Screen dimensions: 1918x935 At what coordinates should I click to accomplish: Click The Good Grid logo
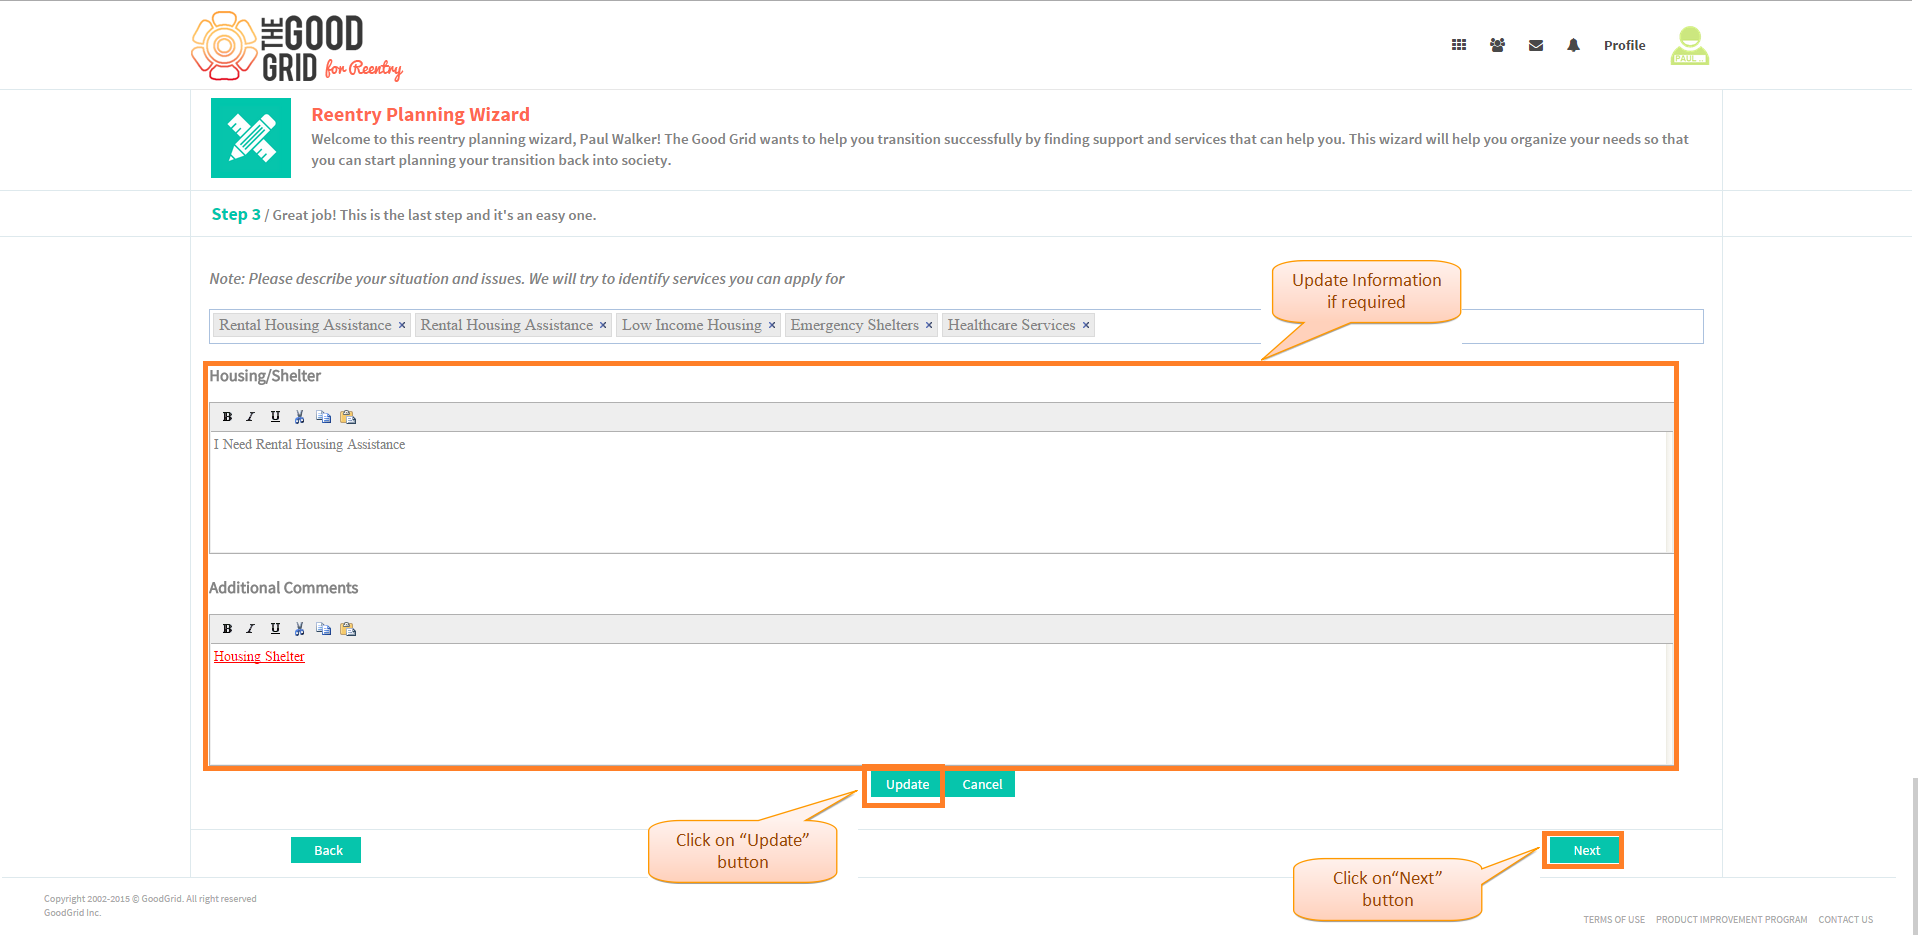297,46
